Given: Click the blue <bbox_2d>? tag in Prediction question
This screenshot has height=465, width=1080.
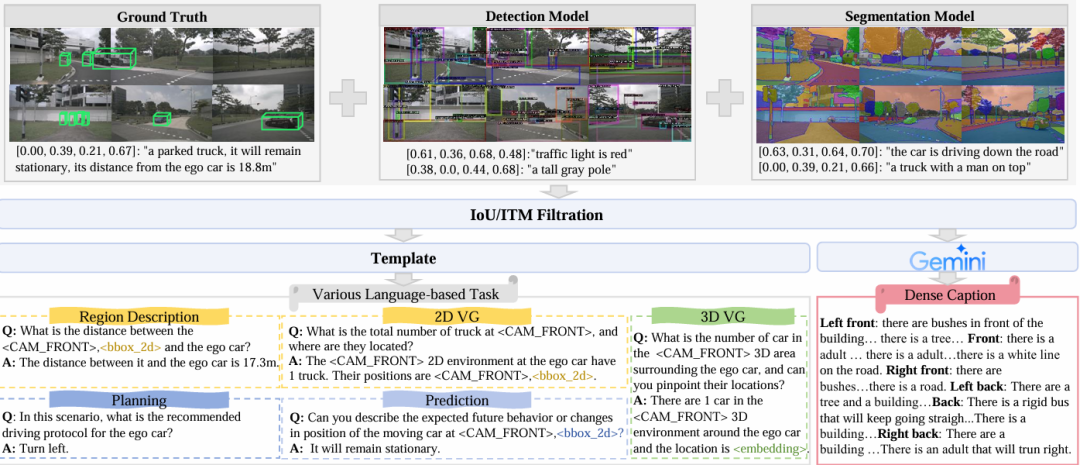Looking at the screenshot, I should tap(590, 433).
